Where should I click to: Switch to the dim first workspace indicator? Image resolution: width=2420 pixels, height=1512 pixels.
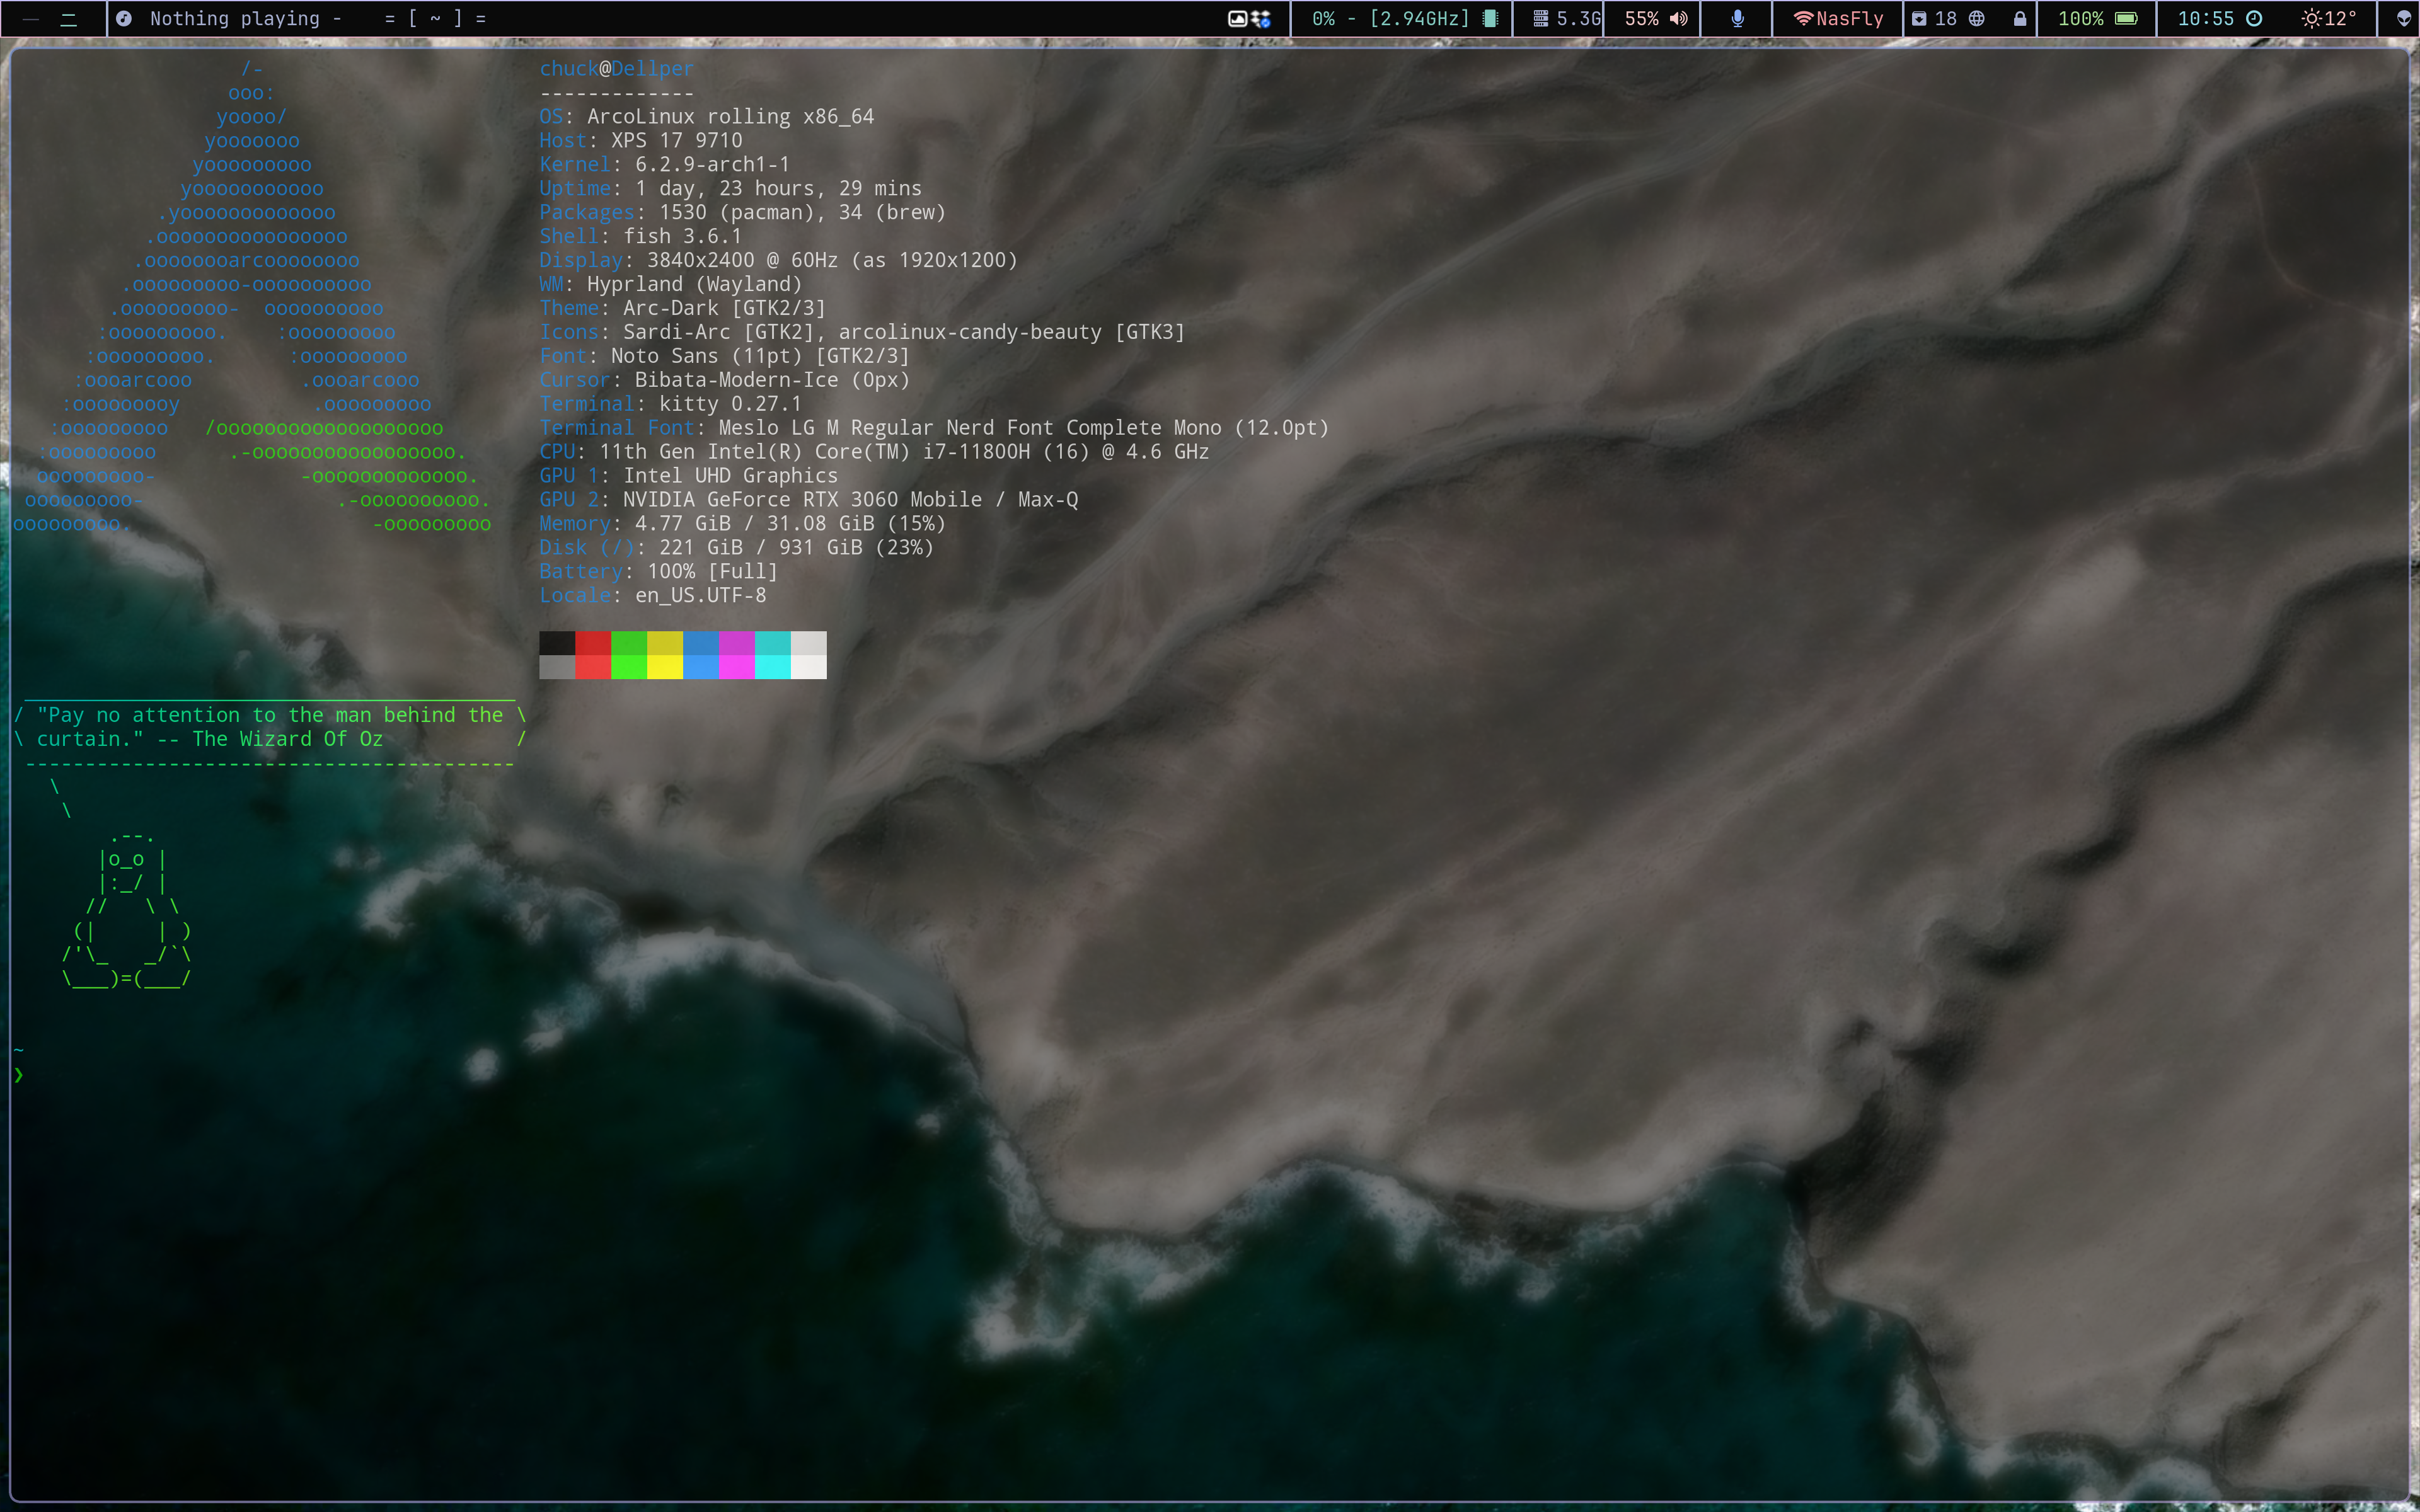coord(31,19)
